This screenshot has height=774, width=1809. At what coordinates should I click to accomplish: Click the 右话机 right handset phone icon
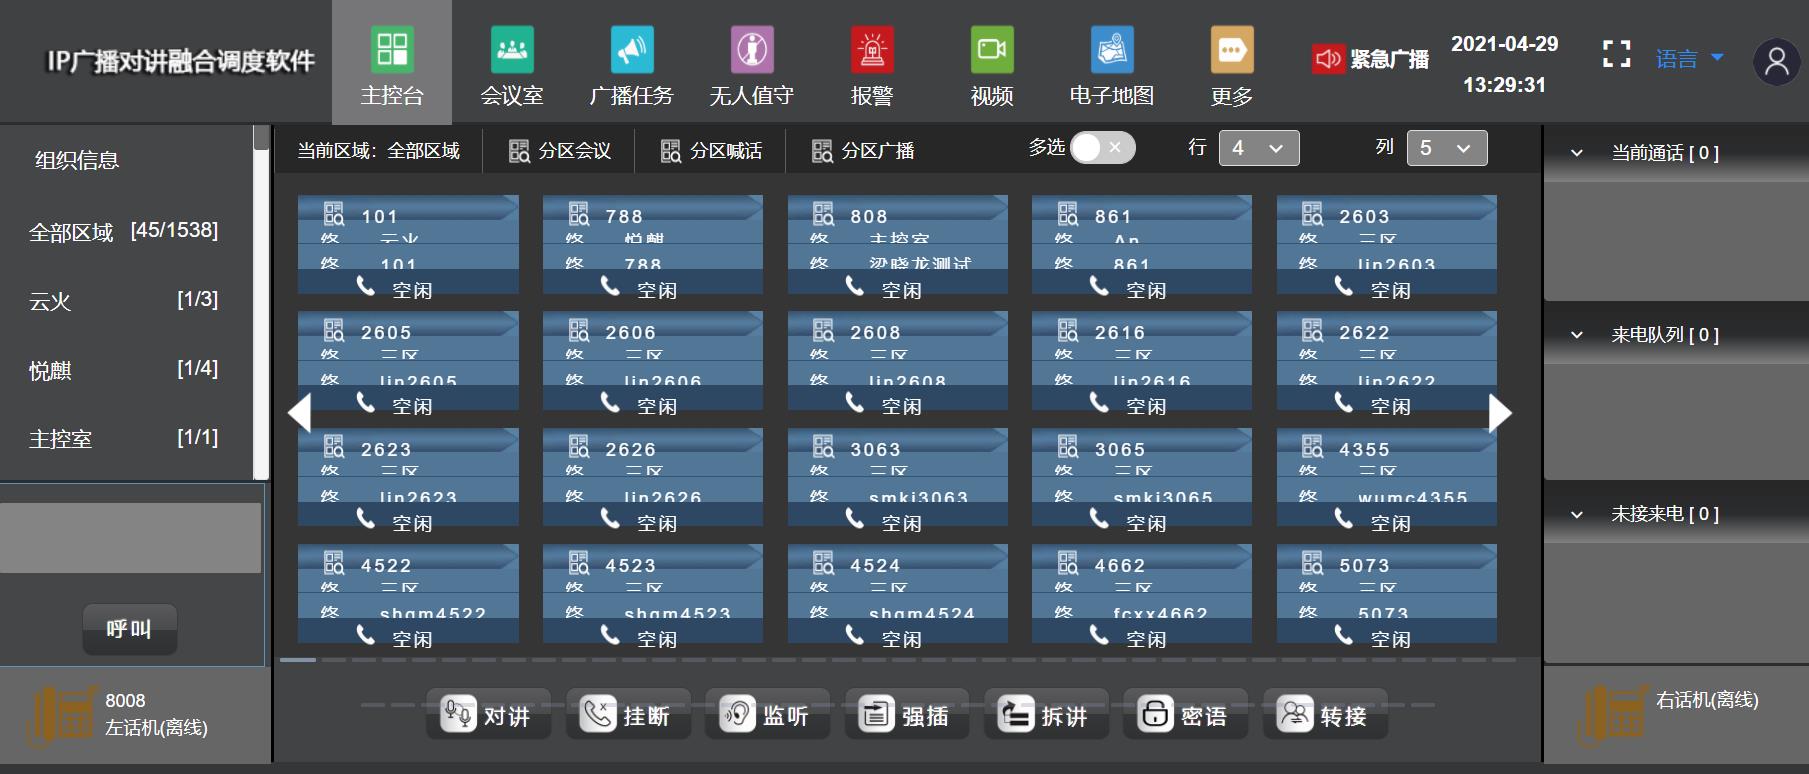(1612, 715)
